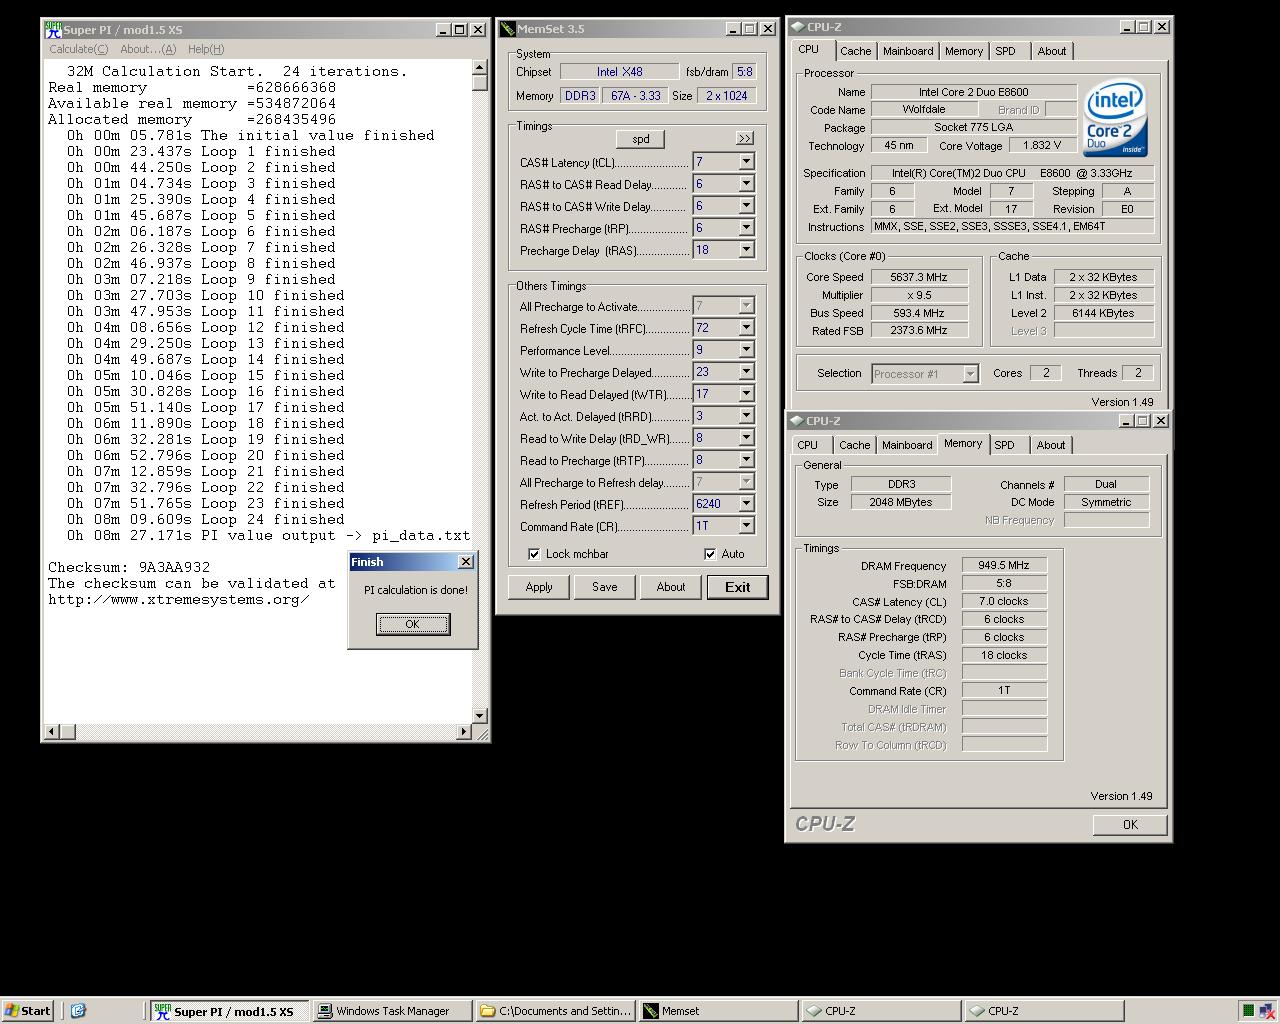Switch to CPU tab in lower CPU-Z window
This screenshot has height=1024, width=1280.
[808, 445]
